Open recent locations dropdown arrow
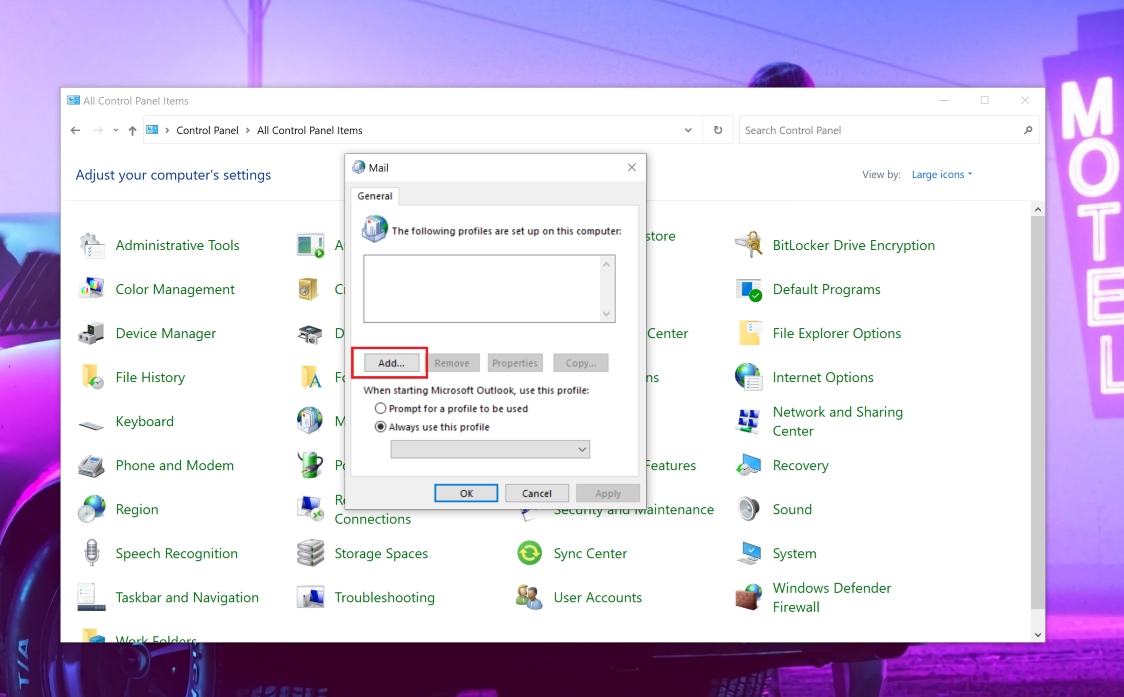The image size is (1124, 697). coord(115,130)
